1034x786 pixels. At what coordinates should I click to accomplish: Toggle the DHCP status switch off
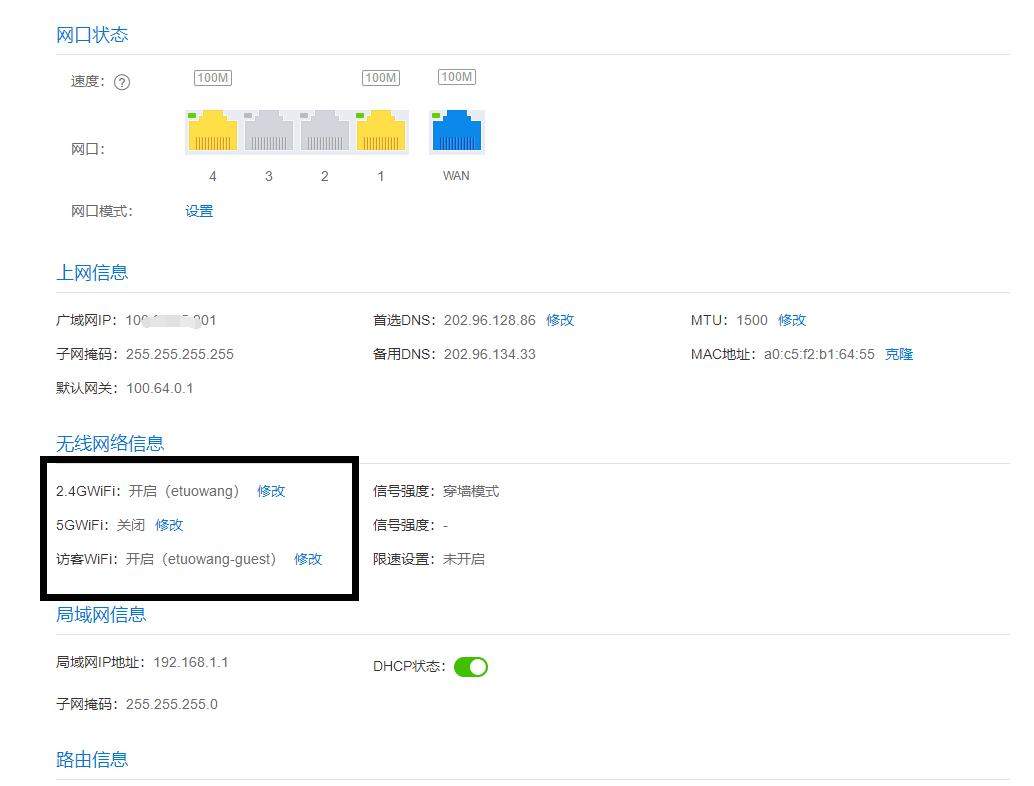[x=470, y=666]
